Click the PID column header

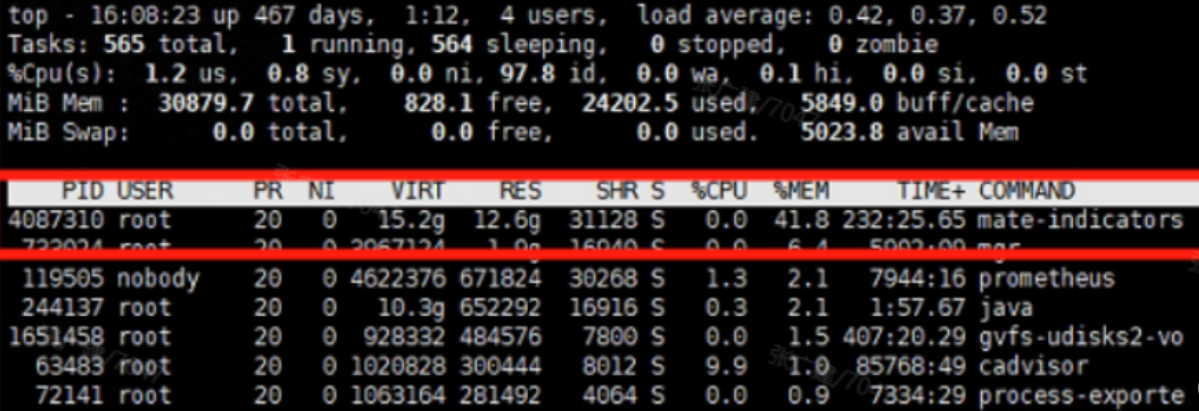point(83,191)
